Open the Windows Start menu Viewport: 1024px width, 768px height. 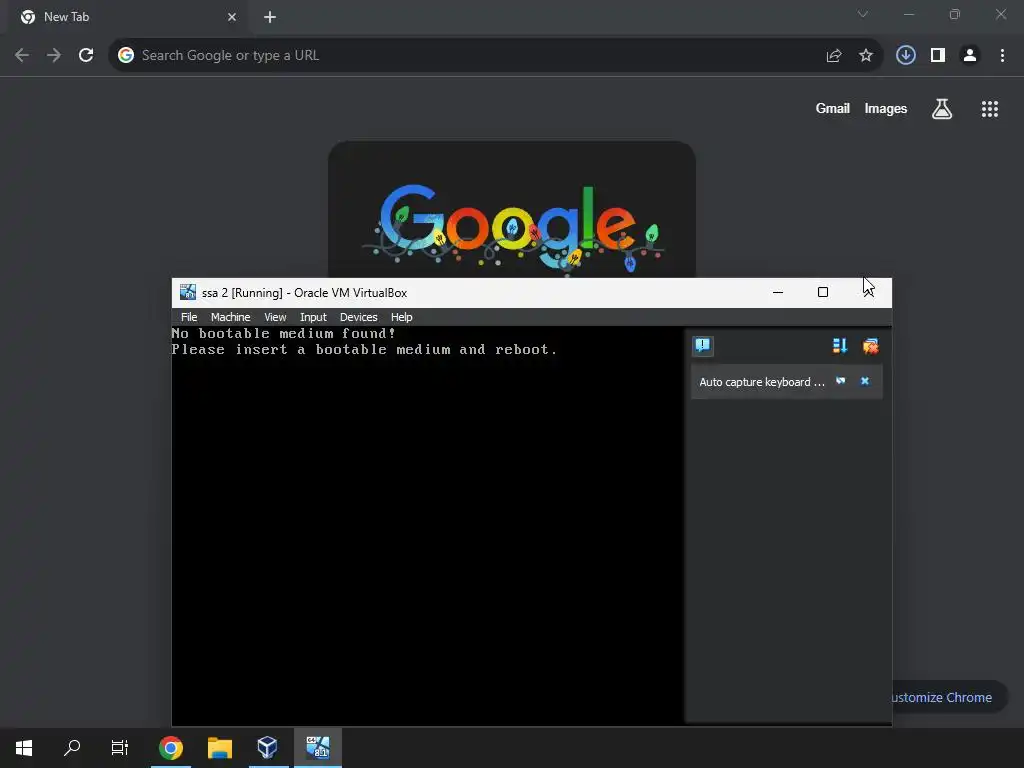tap(24, 748)
